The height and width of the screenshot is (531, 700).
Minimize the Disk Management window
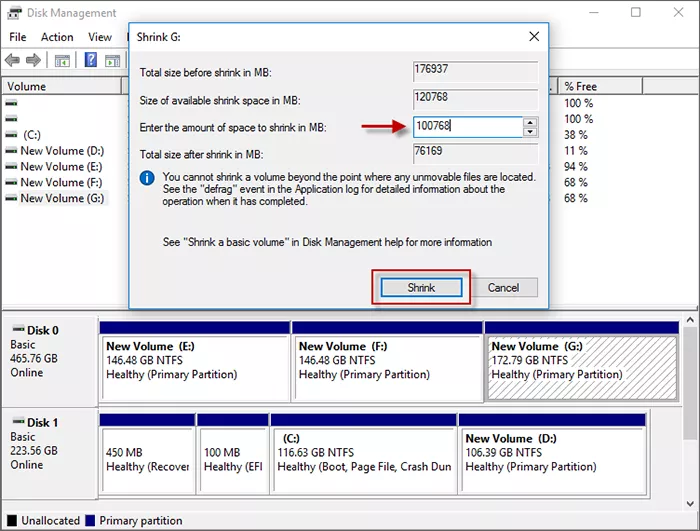594,13
